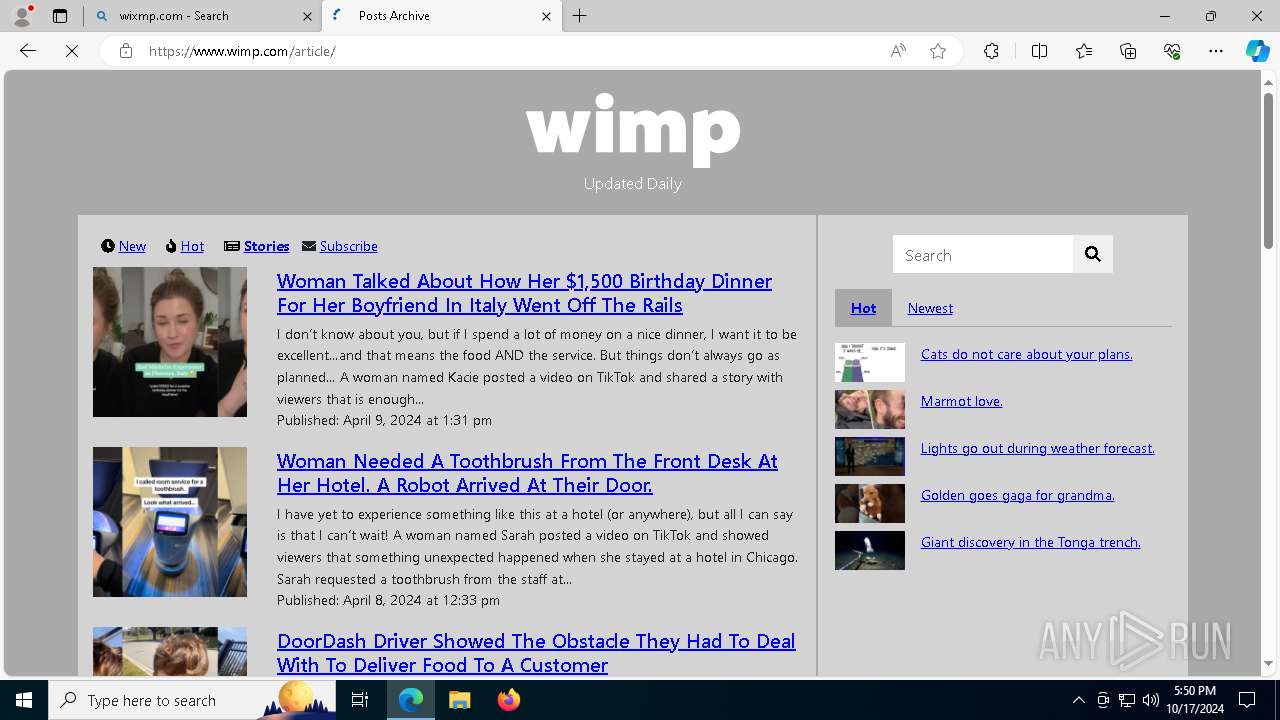Click the site Search text field
The height and width of the screenshot is (720, 1280).
[983, 255]
